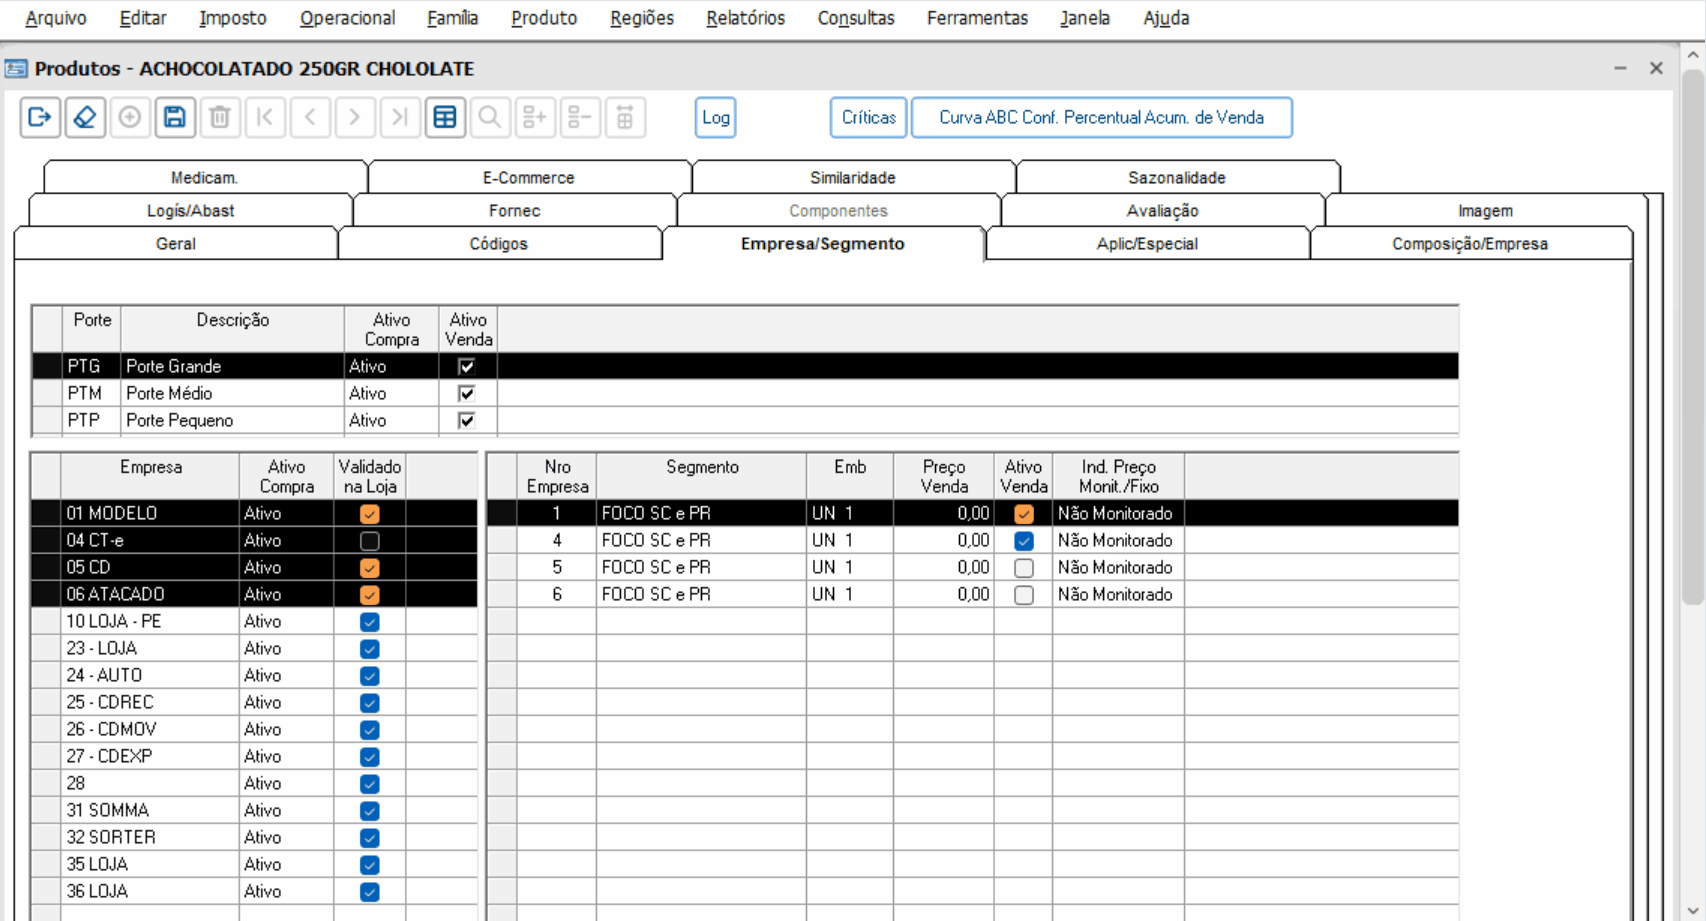Click the add new record plus icon

click(130, 118)
